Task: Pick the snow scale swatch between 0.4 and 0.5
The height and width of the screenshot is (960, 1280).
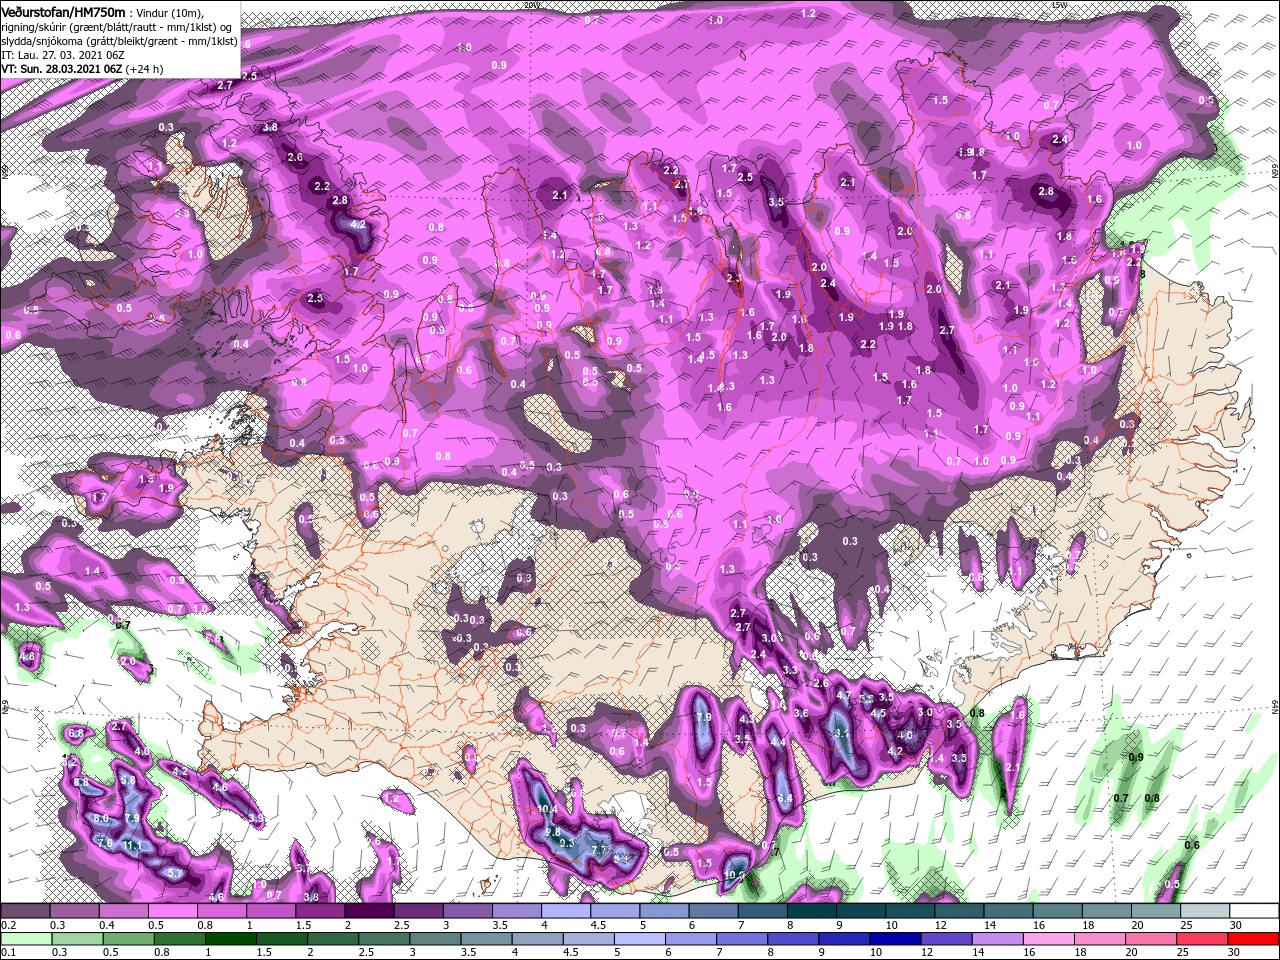Action: click(x=123, y=911)
